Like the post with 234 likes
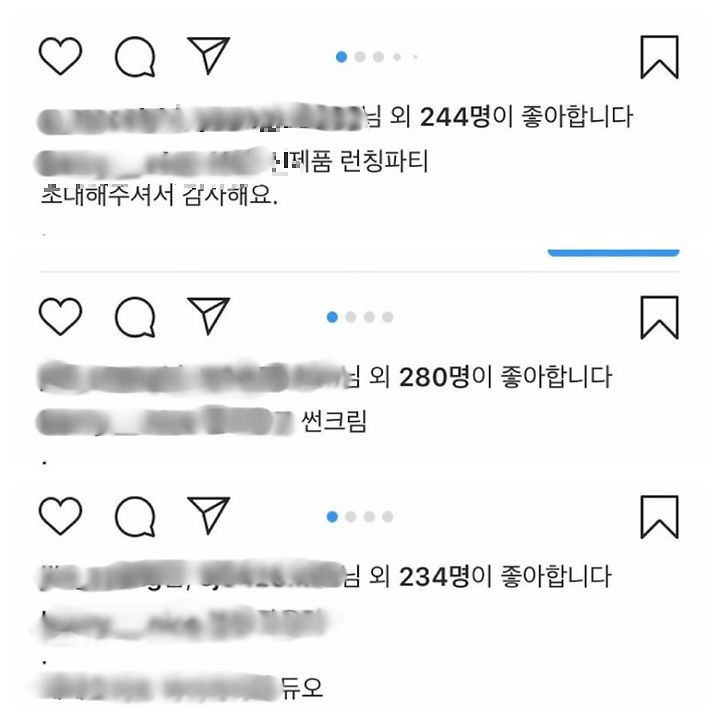Image resolution: width=720 pixels, height=720 pixels. pyautogui.click(x=61, y=516)
